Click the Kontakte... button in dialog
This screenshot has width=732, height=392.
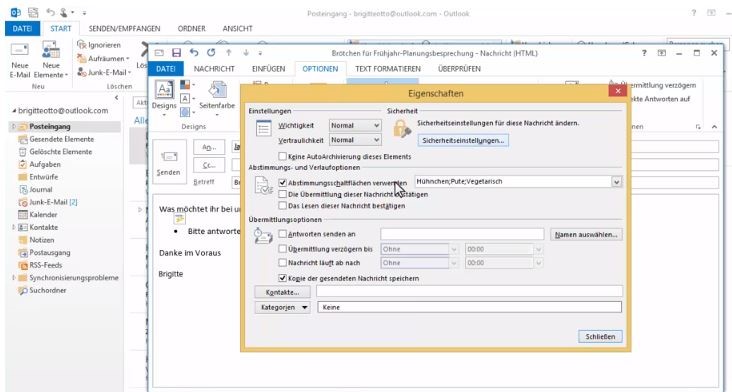tap(282, 292)
